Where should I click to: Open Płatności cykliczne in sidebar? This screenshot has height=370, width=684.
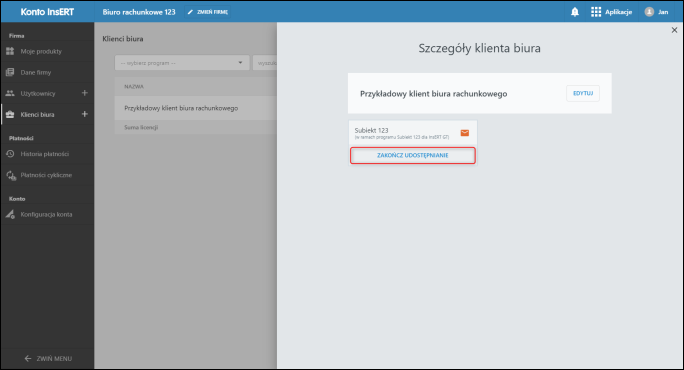pyautogui.click(x=47, y=175)
